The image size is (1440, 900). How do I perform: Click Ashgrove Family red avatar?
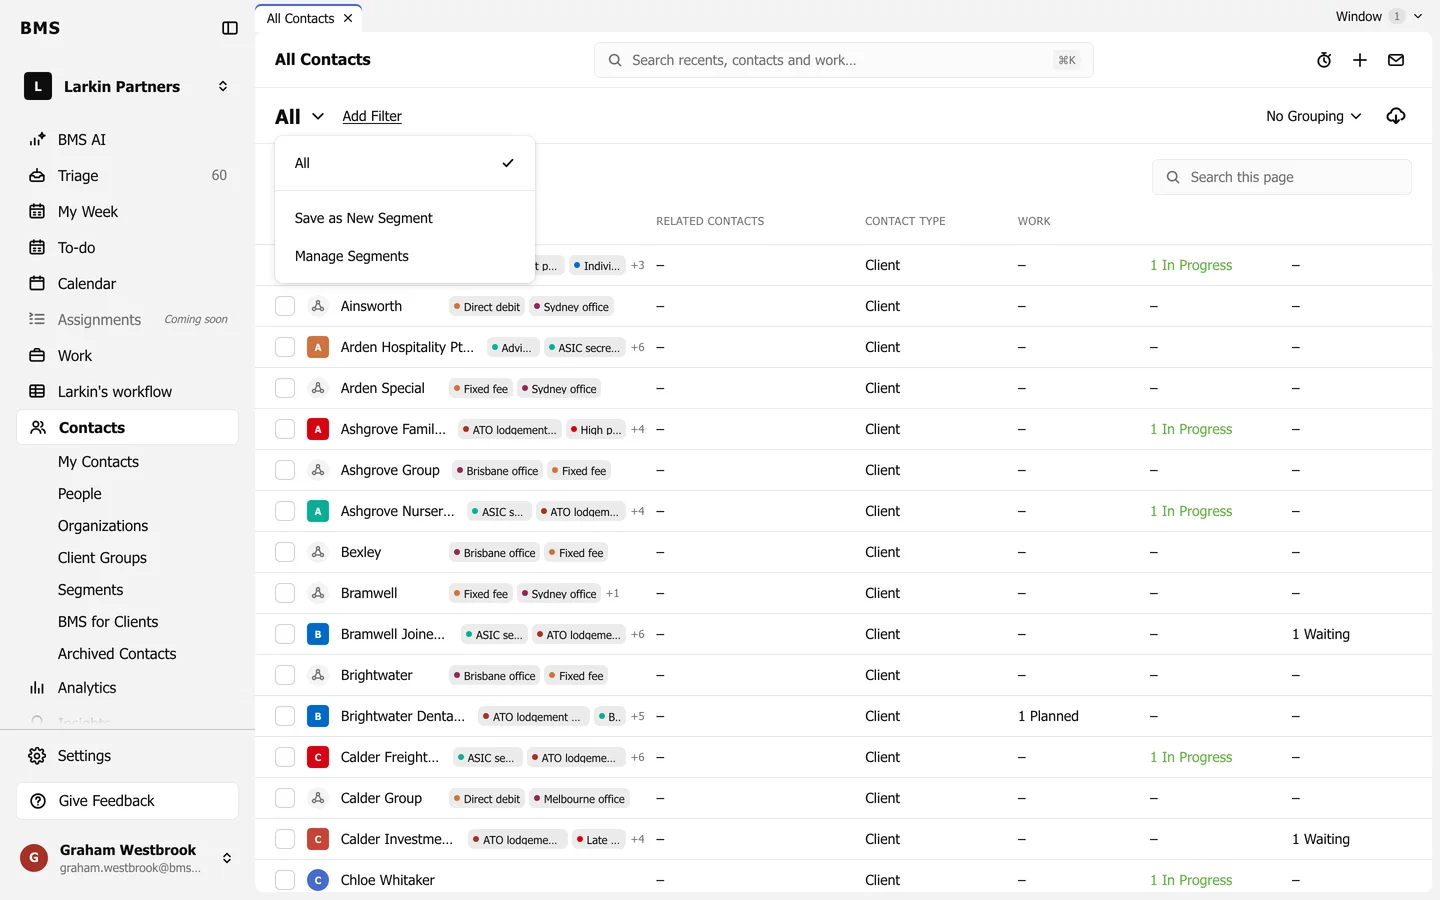[x=318, y=429]
